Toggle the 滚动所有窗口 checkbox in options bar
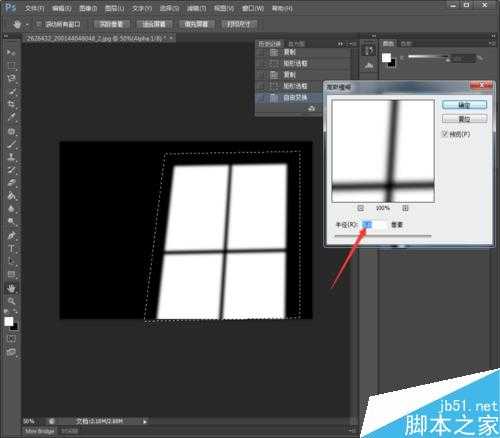Viewport: 500px width, 438px height. coord(39,24)
